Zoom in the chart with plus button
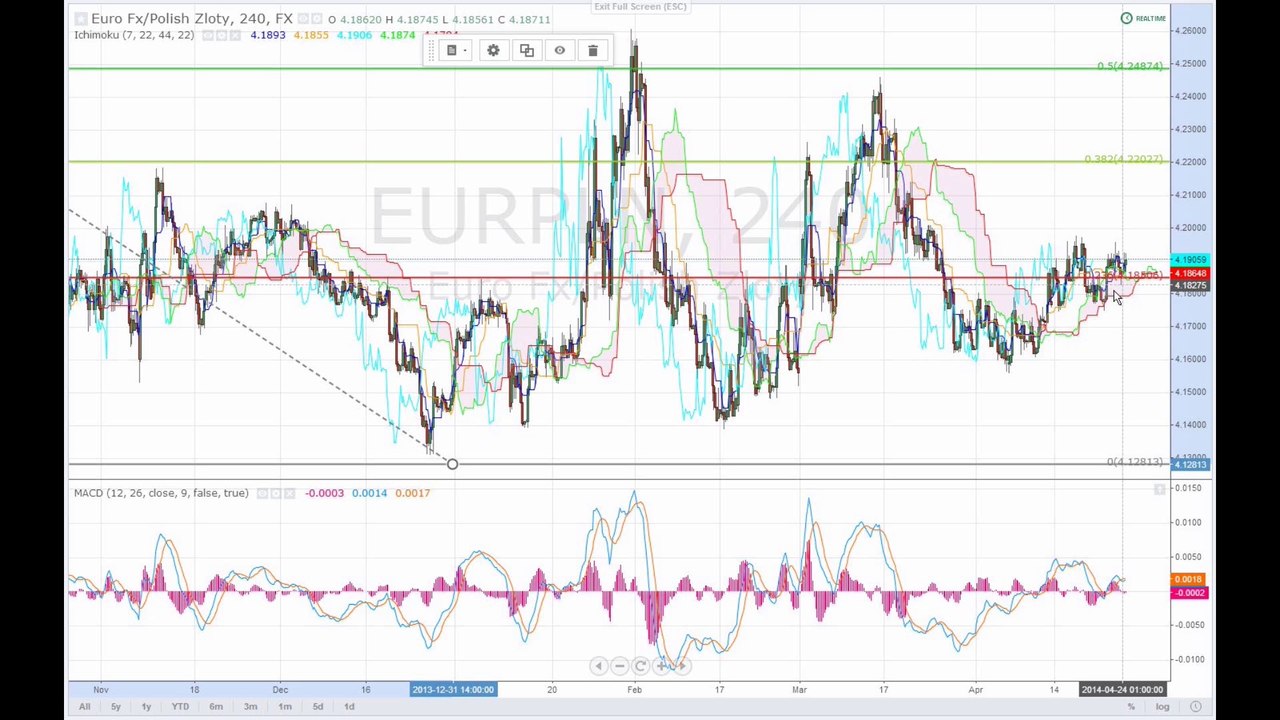This screenshot has height=720, width=1280. pos(662,666)
